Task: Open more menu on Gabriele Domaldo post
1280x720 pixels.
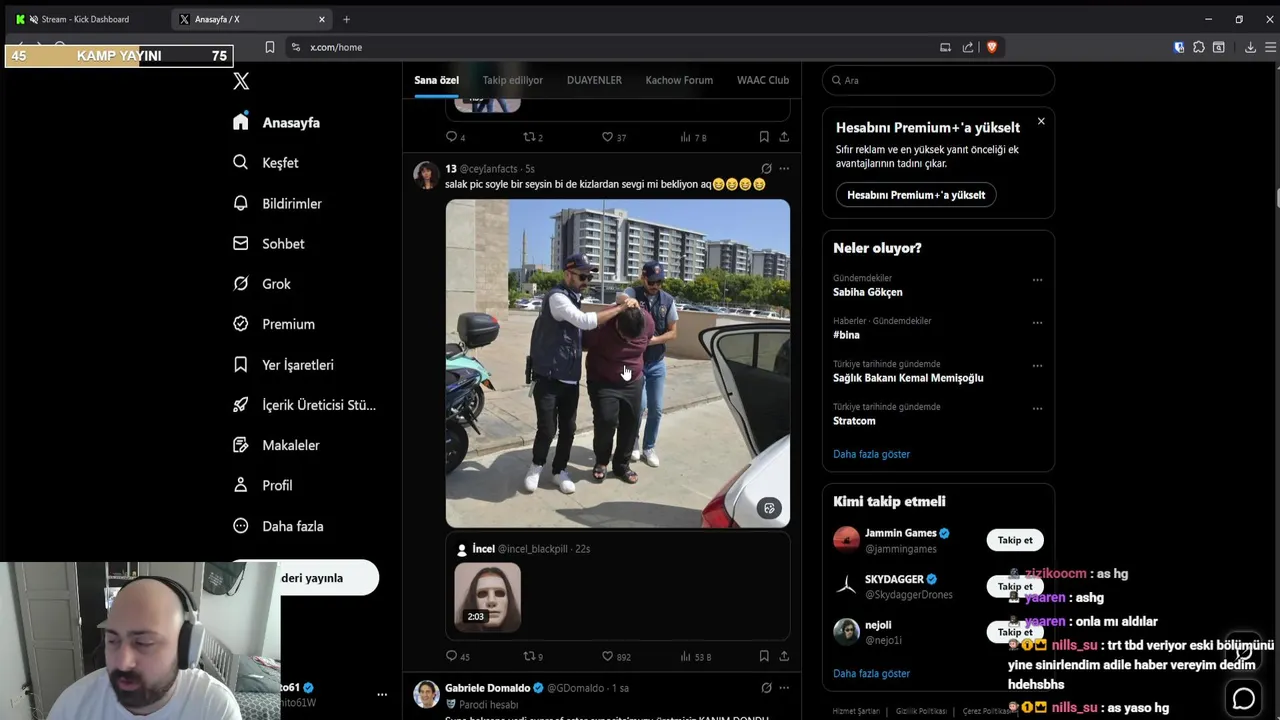Action: click(x=784, y=688)
